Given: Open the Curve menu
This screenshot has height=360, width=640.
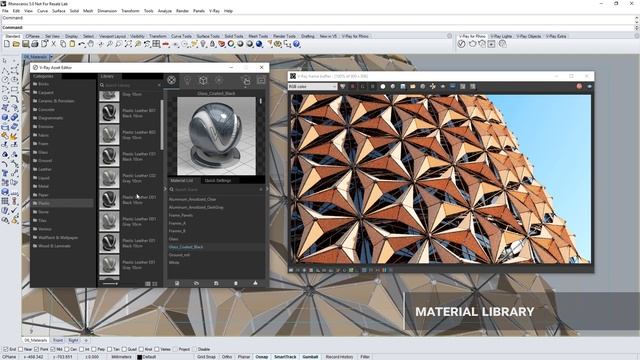Looking at the screenshot, I should tap(42, 11).
